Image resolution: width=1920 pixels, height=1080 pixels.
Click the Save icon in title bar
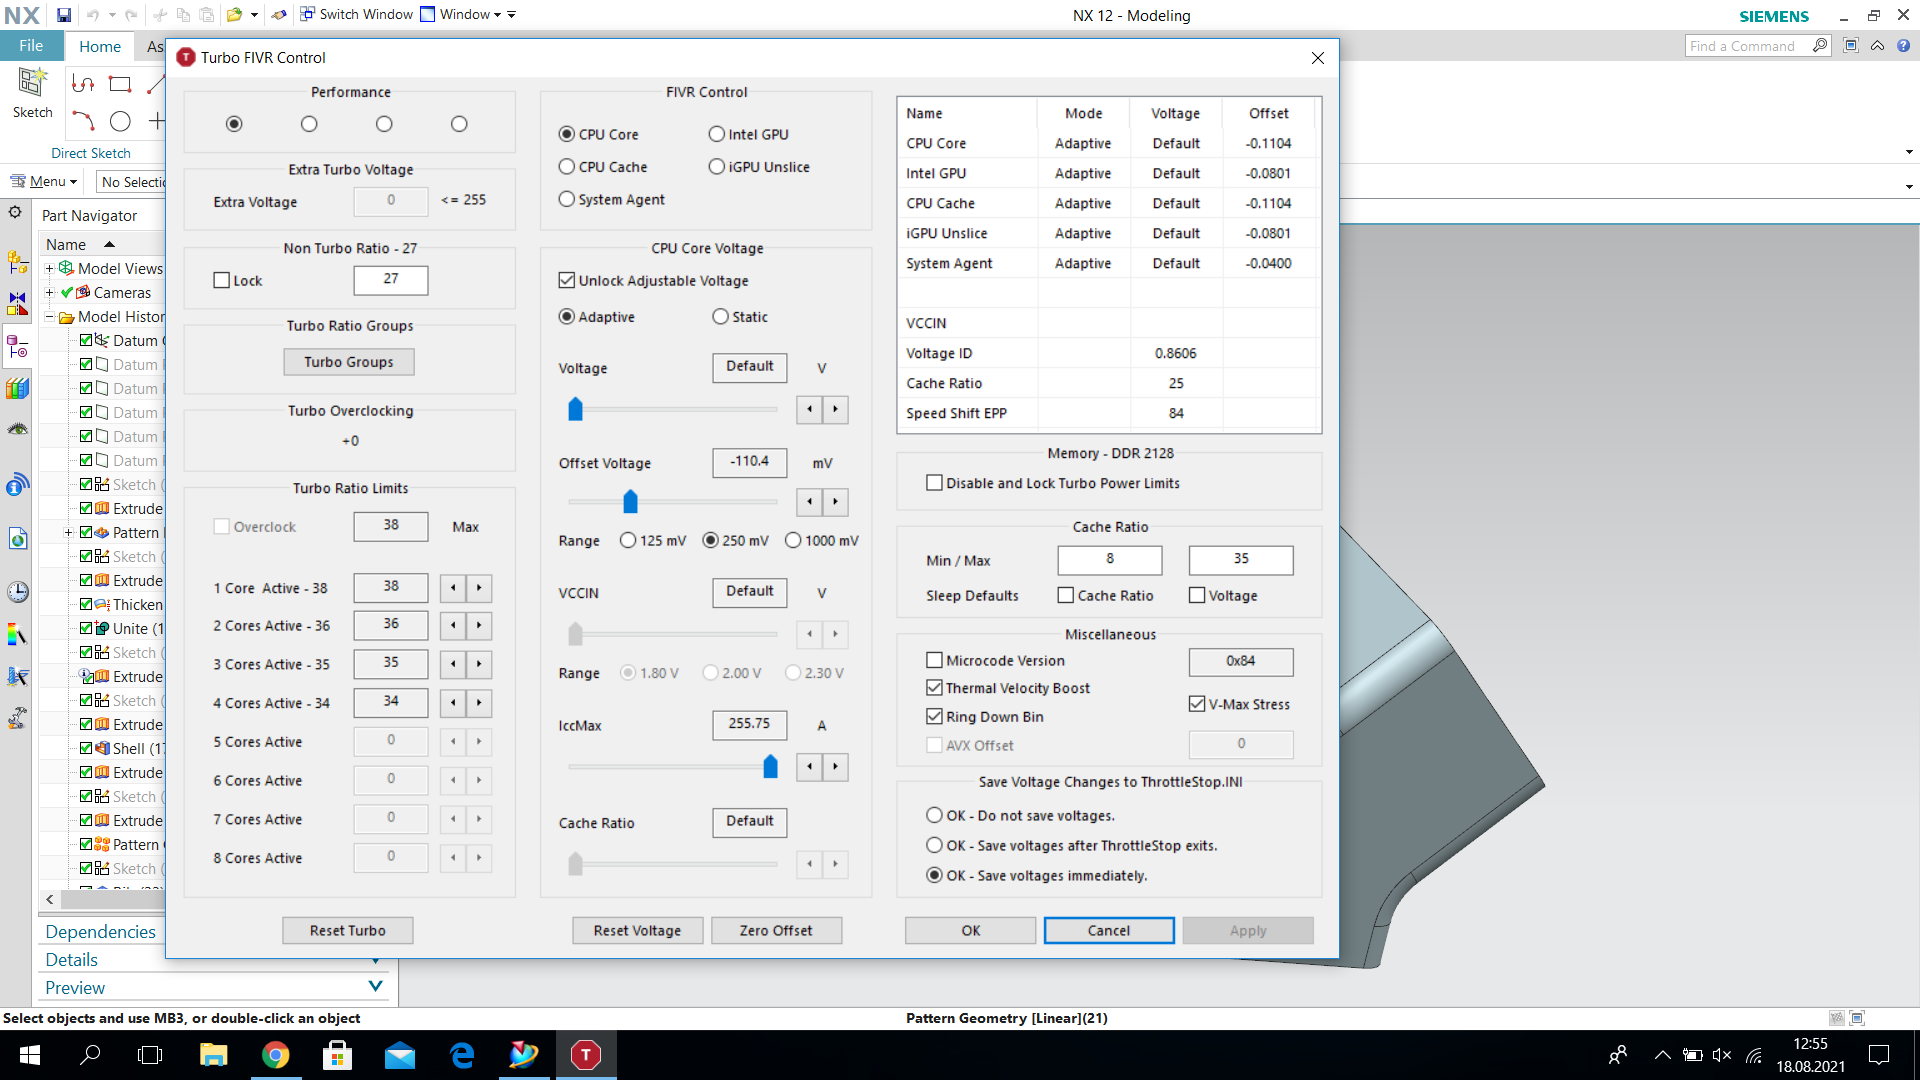pos(63,15)
